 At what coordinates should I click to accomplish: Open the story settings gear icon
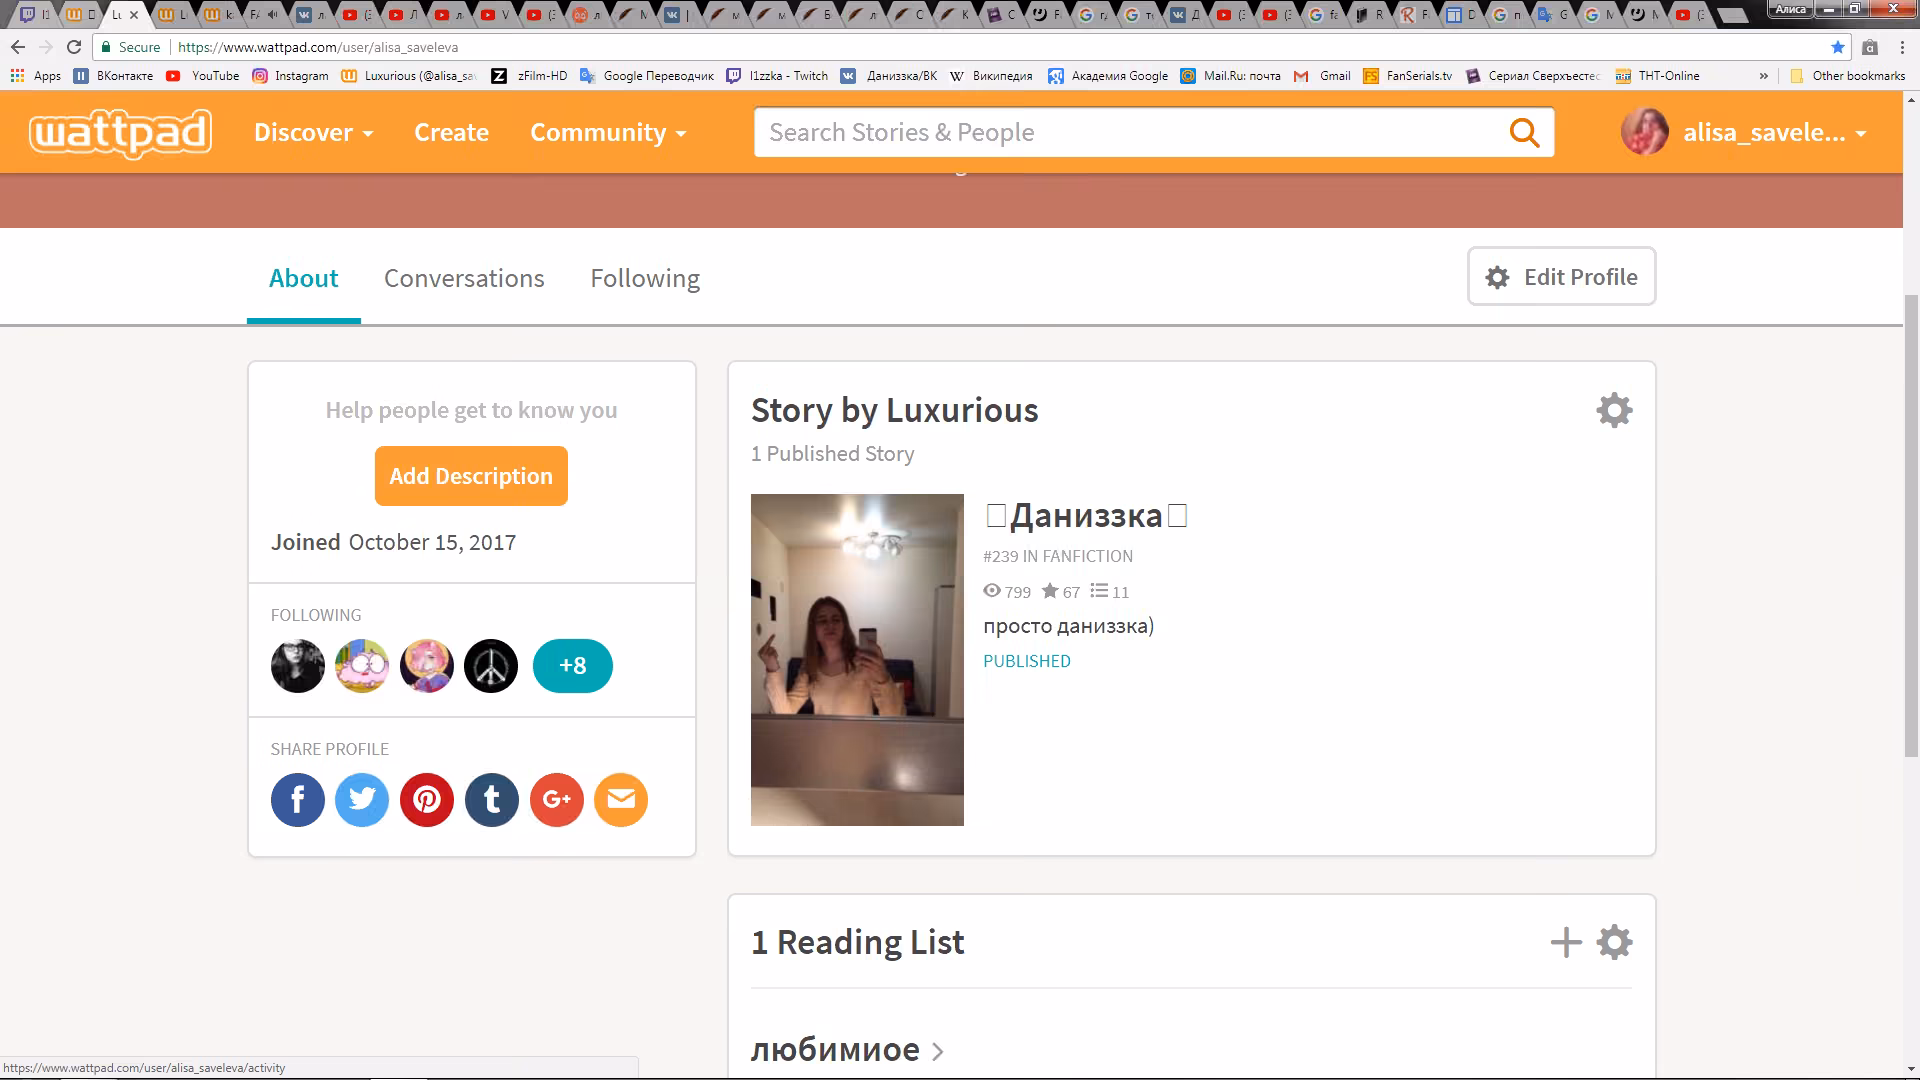[x=1614, y=410]
